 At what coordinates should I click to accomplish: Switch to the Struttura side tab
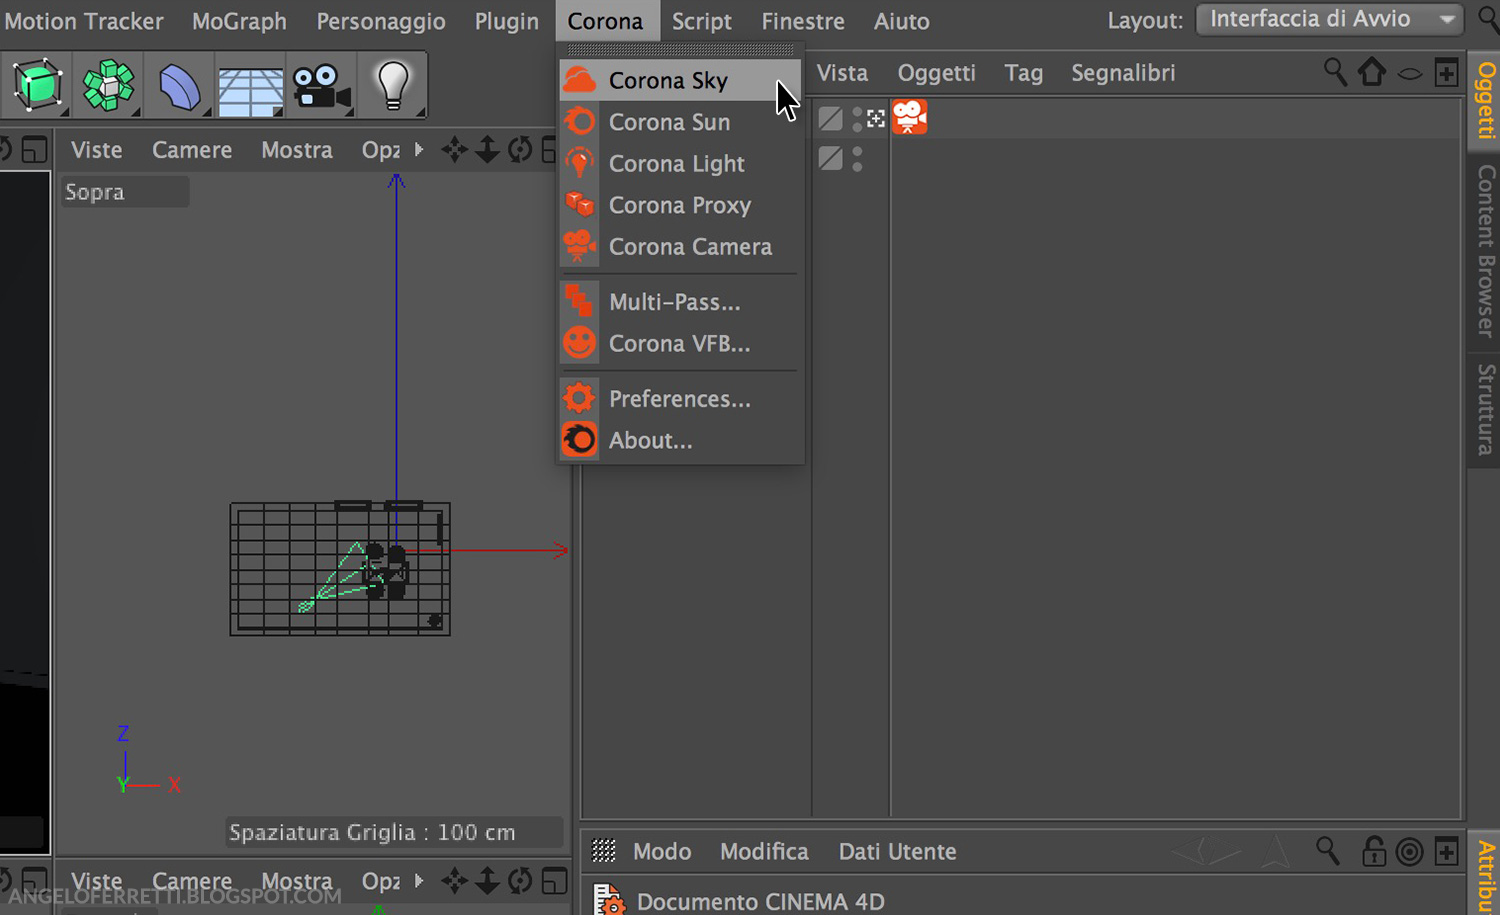1484,409
